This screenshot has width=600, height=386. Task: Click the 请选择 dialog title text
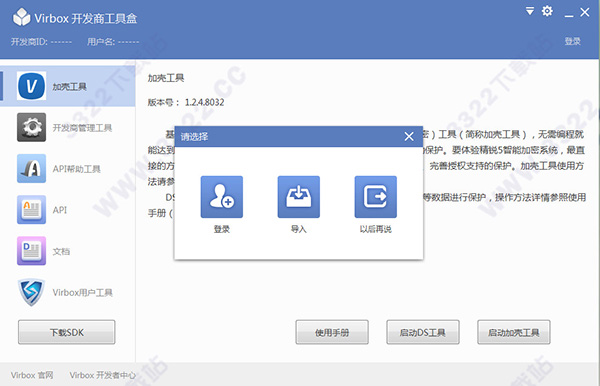click(x=194, y=137)
